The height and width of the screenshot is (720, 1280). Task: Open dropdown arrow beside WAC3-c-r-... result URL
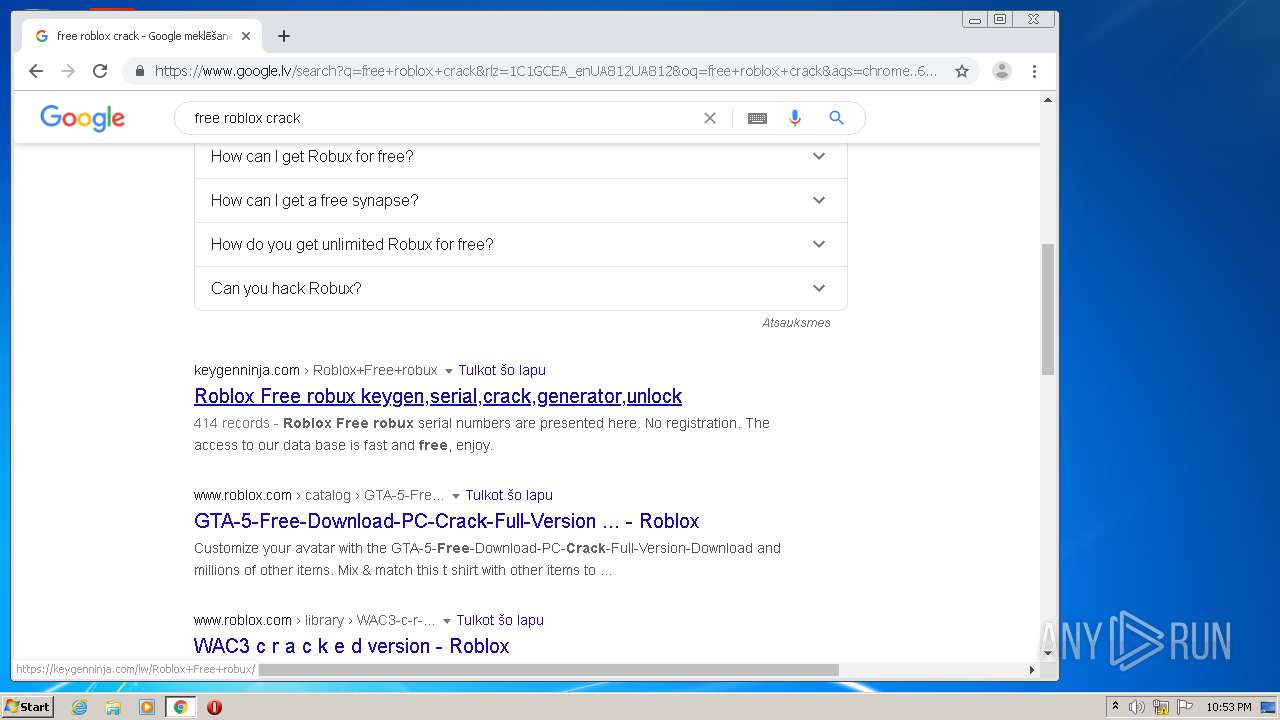(447, 621)
